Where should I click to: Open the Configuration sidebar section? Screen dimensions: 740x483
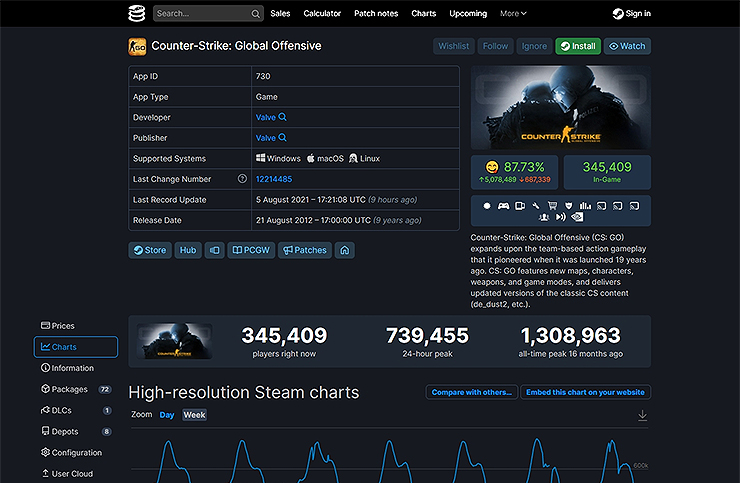pyautogui.click(x=71, y=452)
